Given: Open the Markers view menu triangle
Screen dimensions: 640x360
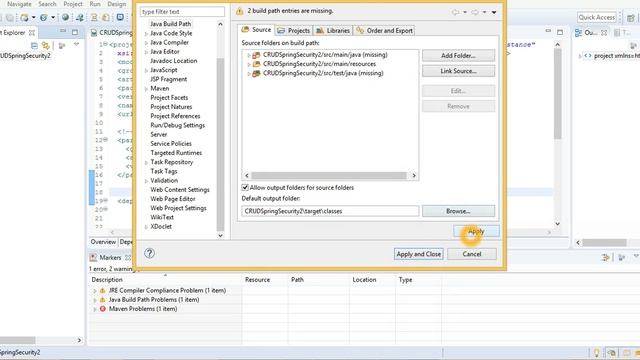Looking at the screenshot, I should coord(636,256).
